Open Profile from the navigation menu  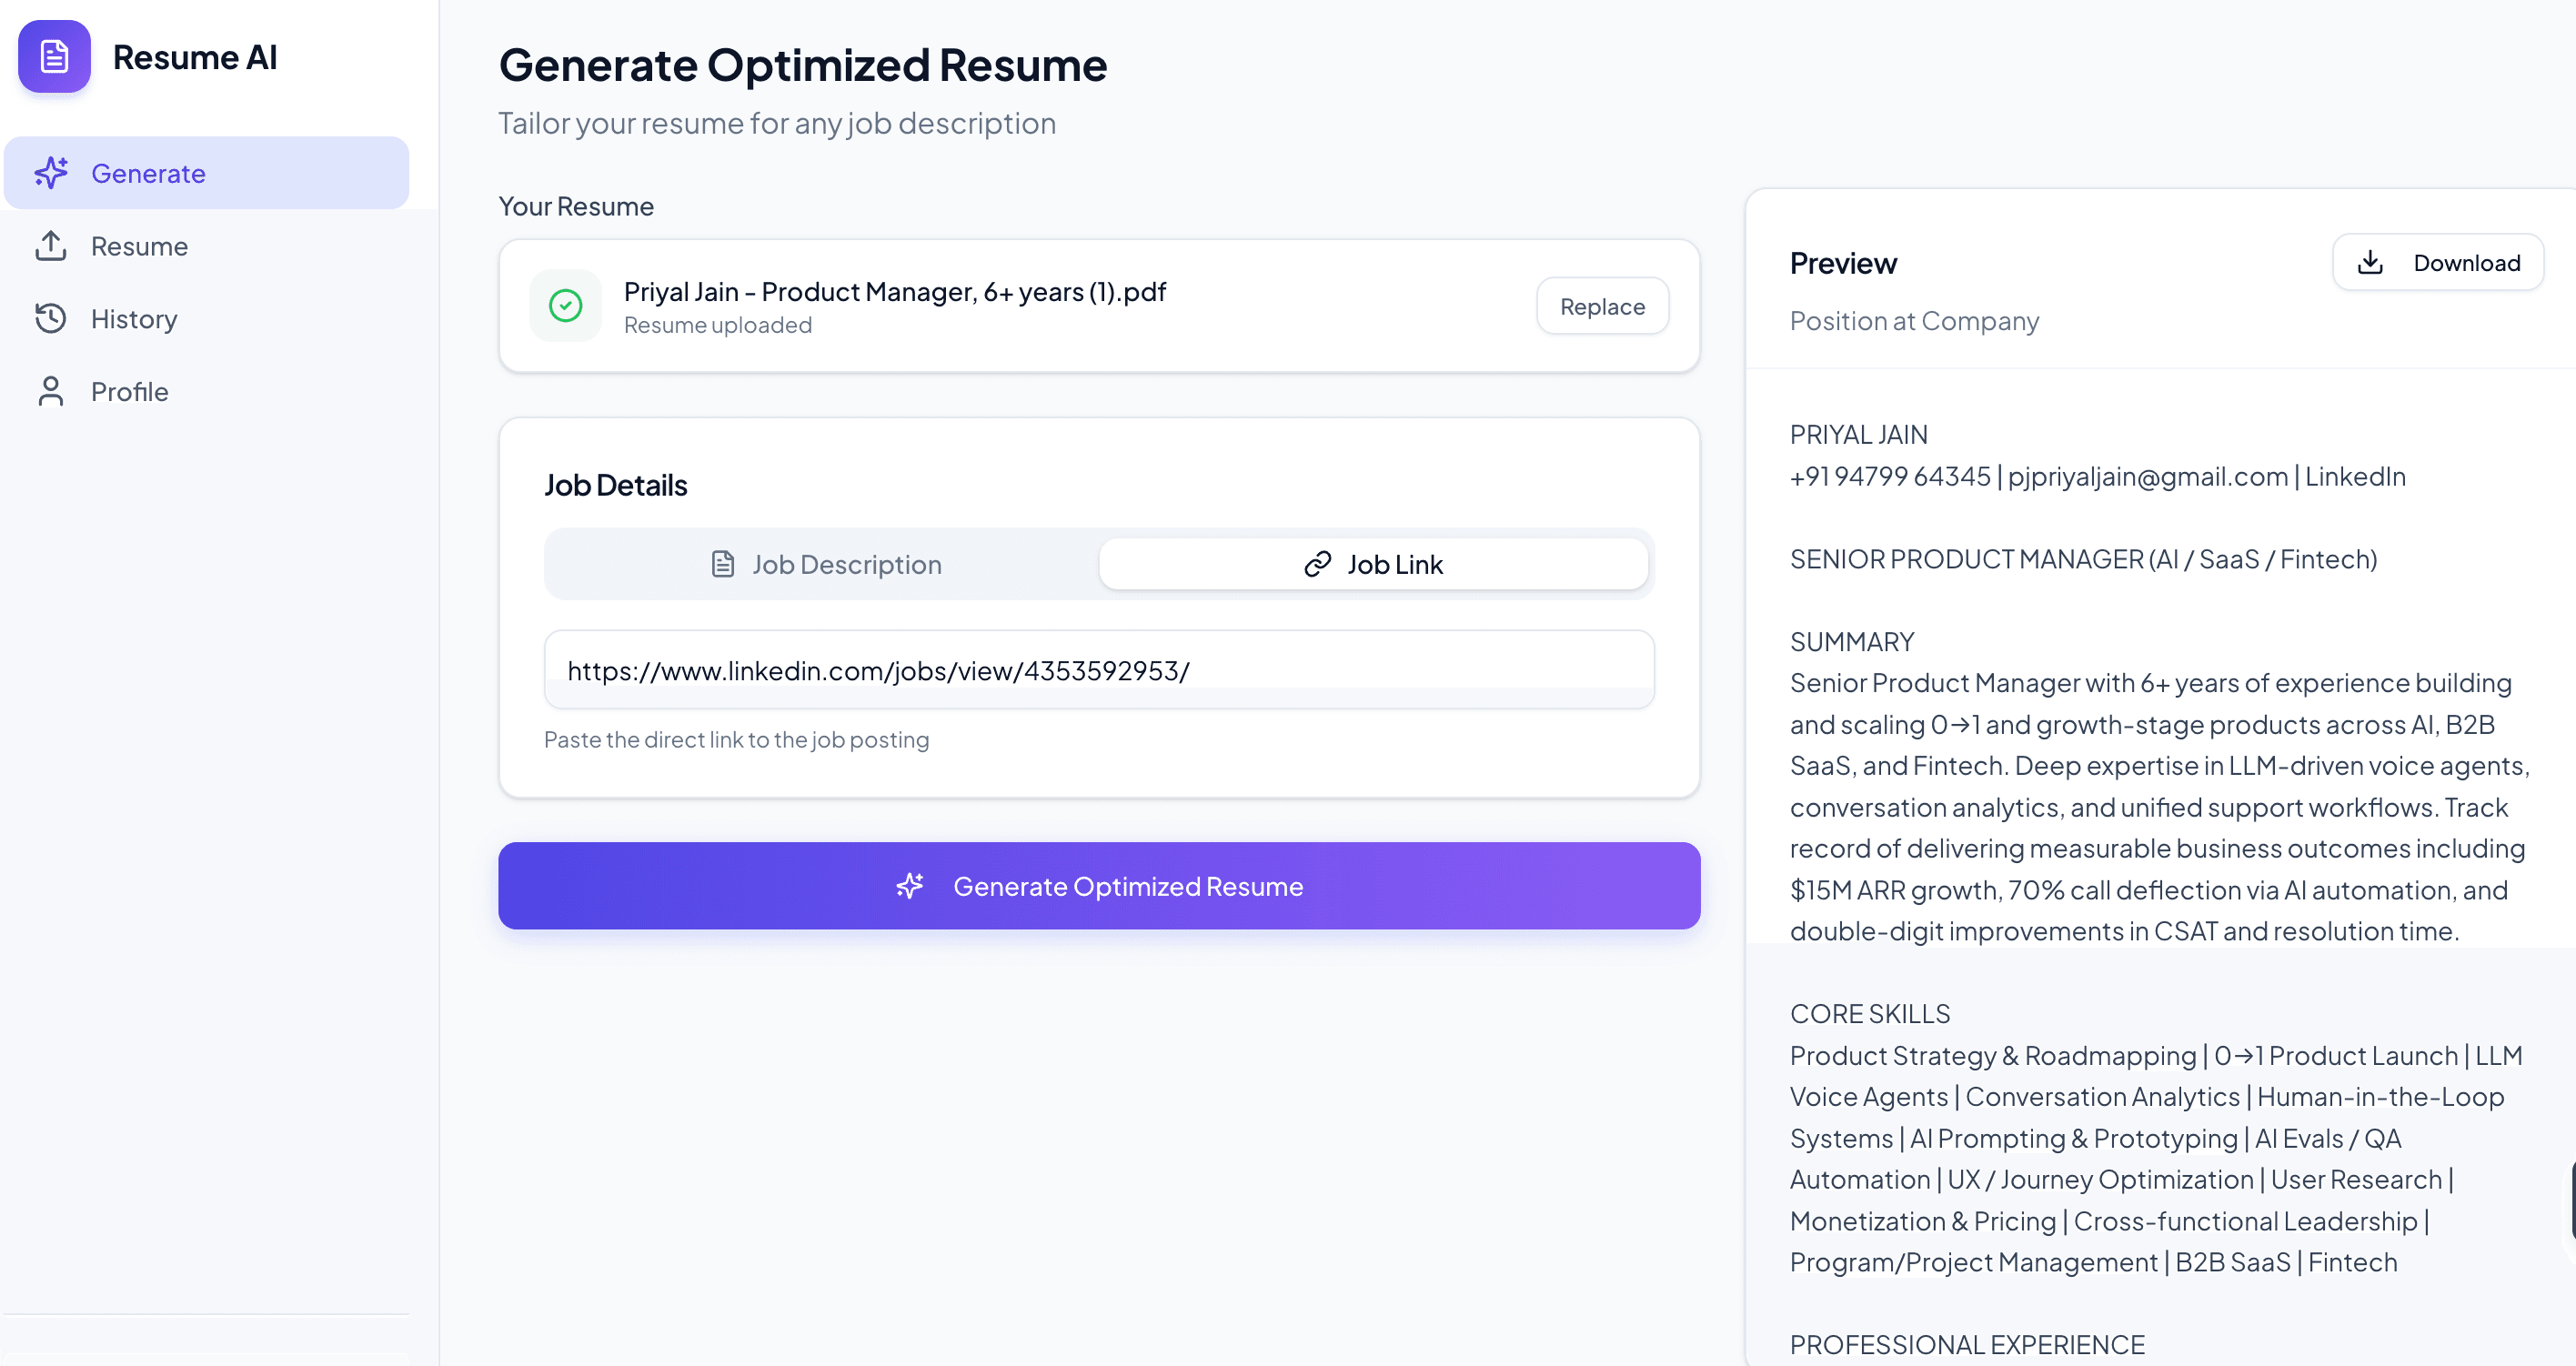tap(130, 391)
